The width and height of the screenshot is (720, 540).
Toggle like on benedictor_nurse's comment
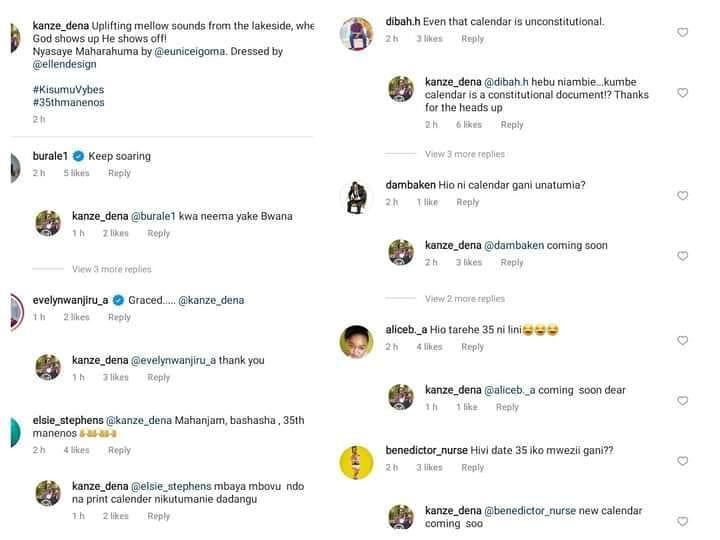click(x=683, y=461)
